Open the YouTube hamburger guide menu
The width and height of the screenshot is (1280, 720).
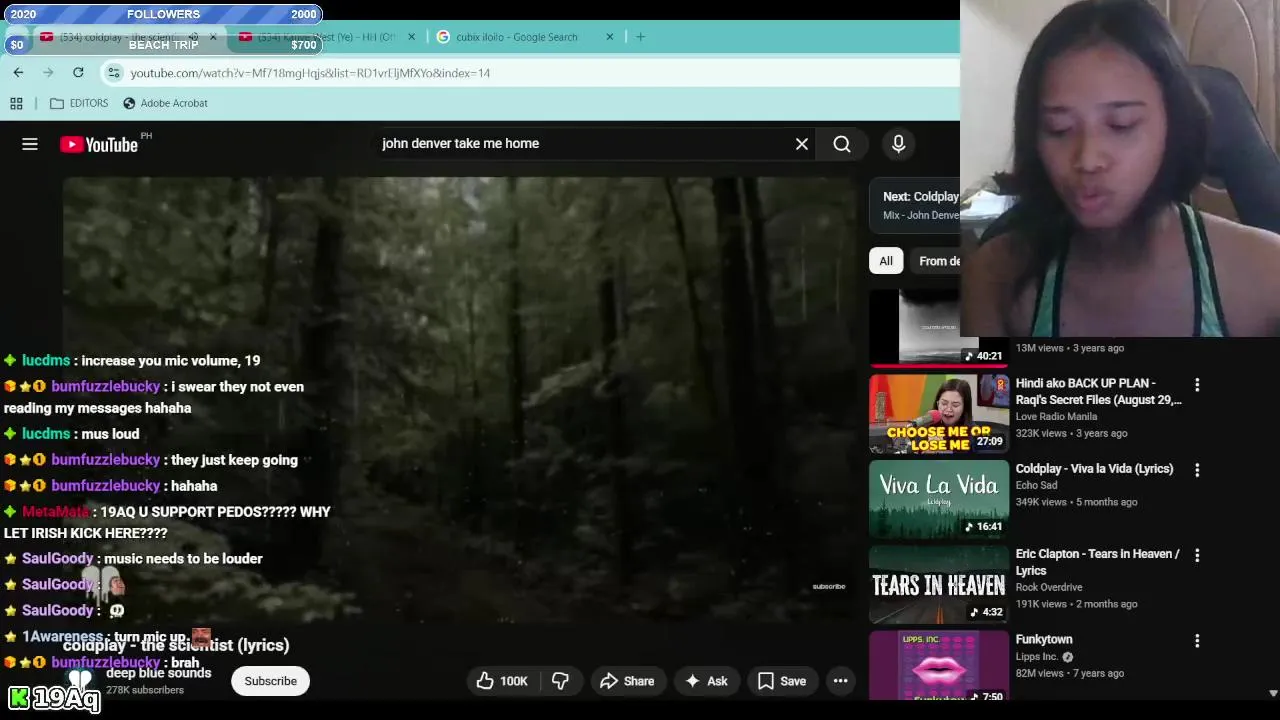tap(30, 144)
